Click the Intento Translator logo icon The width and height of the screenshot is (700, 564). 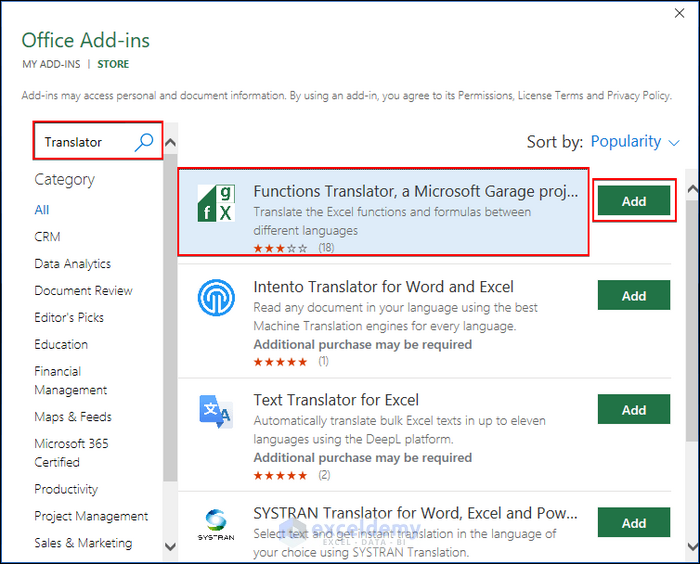(x=216, y=298)
